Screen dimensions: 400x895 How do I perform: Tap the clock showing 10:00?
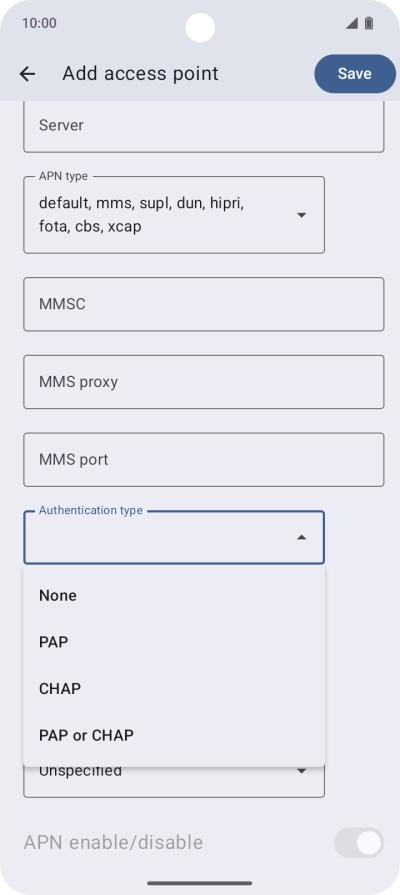pos(39,23)
